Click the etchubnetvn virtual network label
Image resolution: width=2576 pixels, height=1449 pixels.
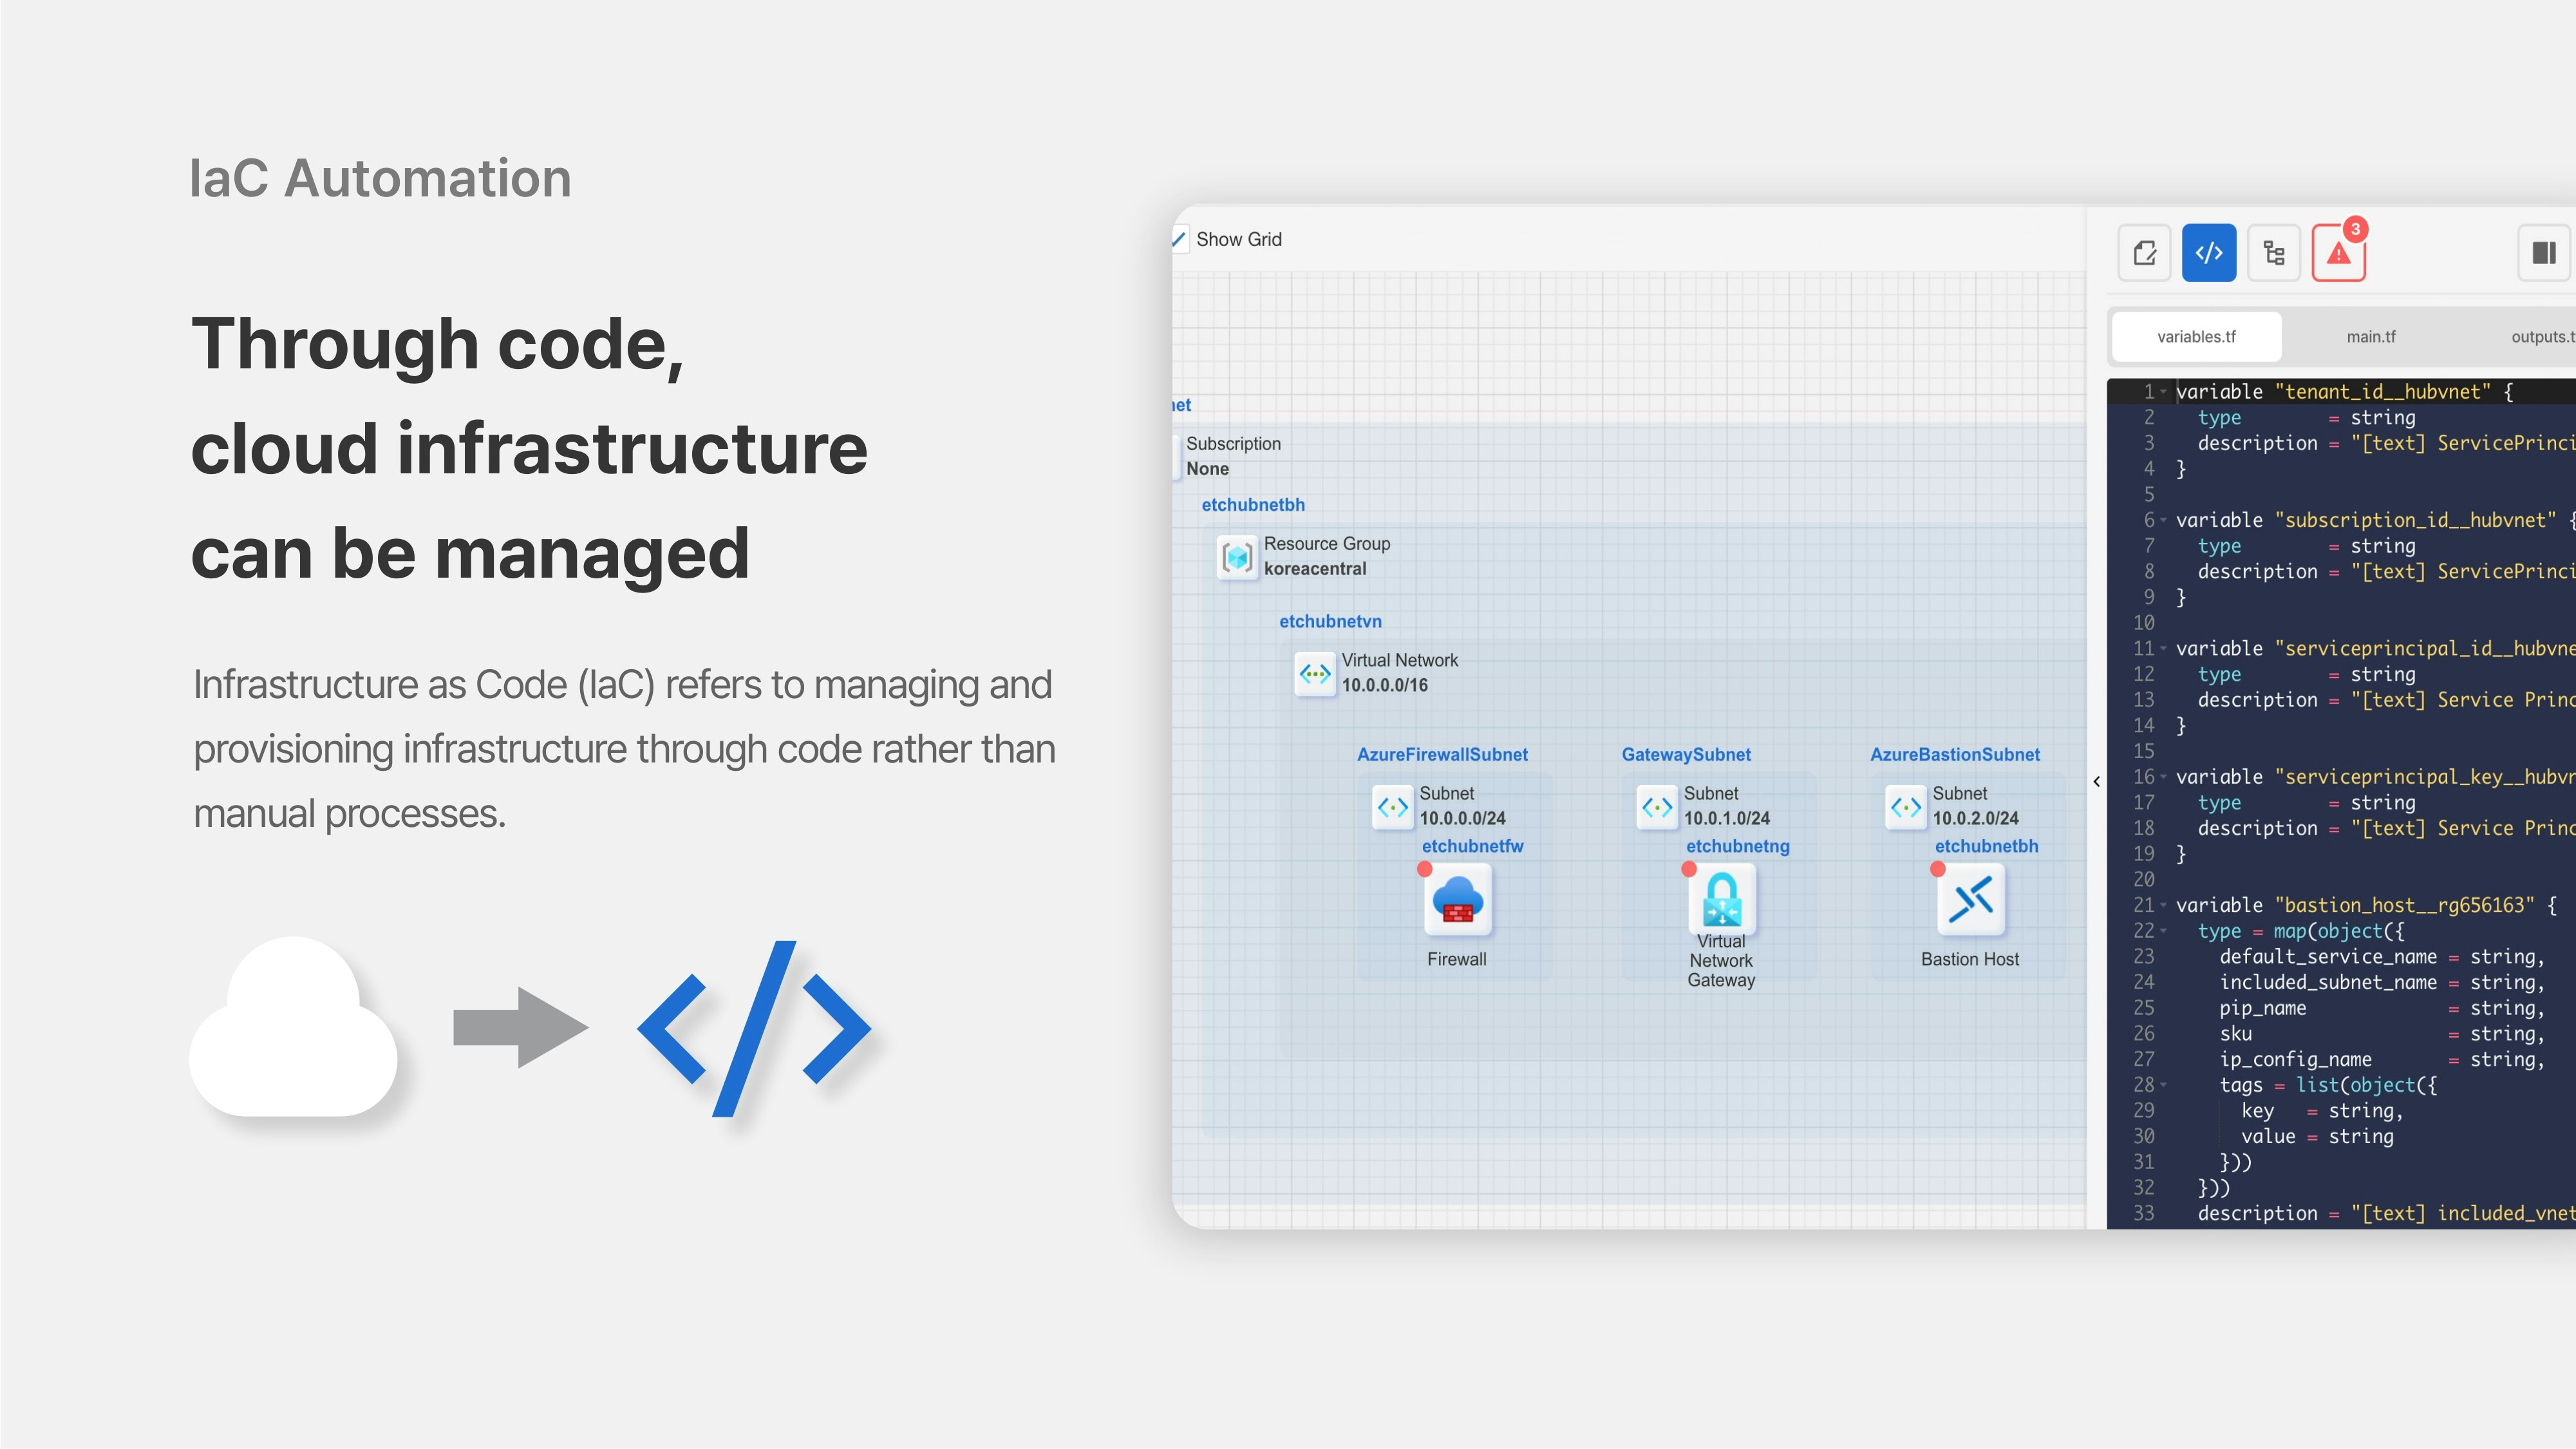coord(1330,621)
